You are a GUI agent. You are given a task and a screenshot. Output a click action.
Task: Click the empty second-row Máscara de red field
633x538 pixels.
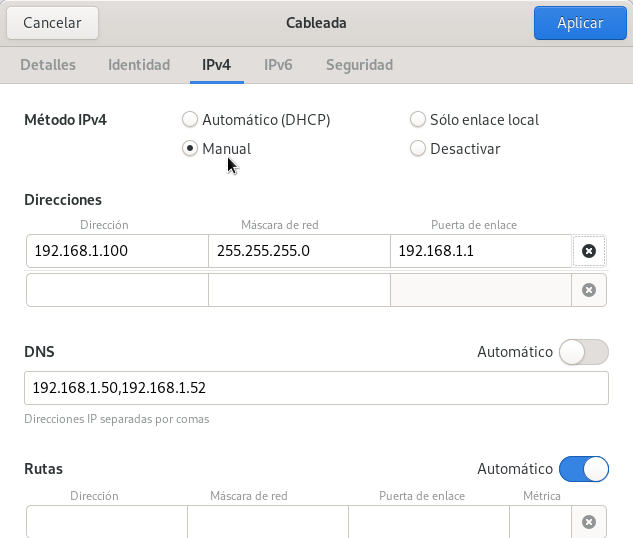299,290
